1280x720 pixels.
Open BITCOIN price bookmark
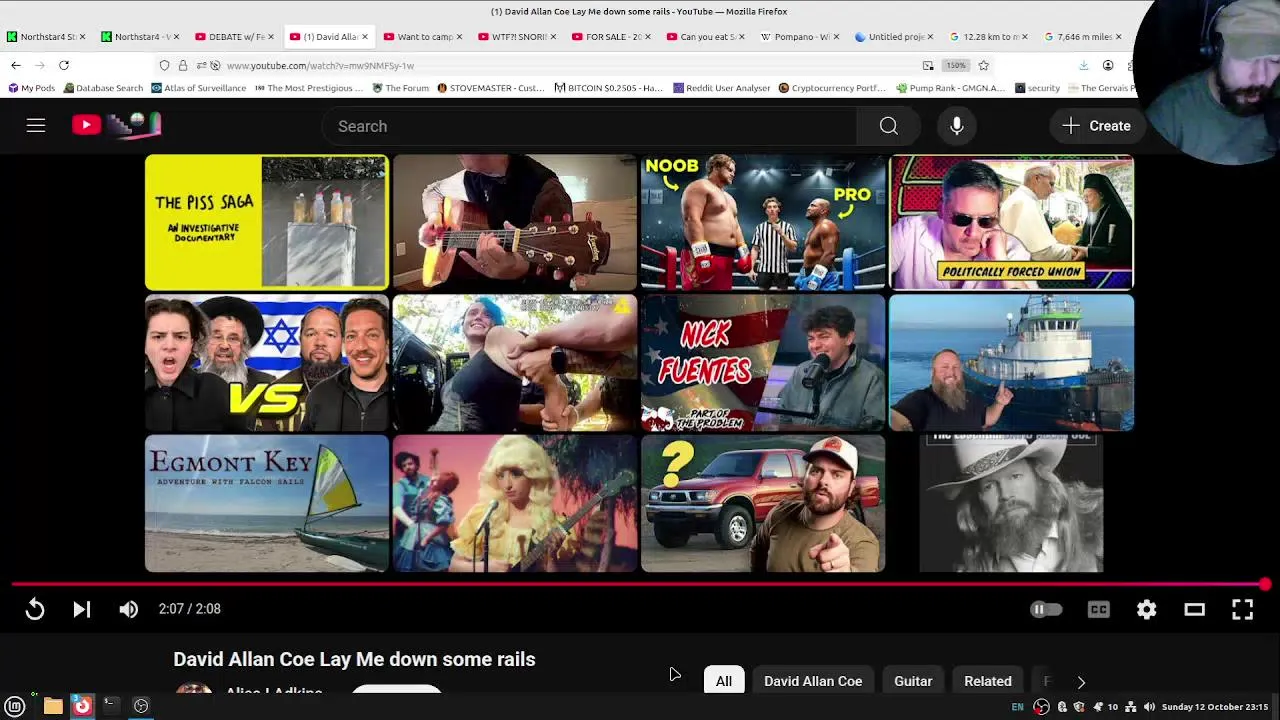click(608, 88)
